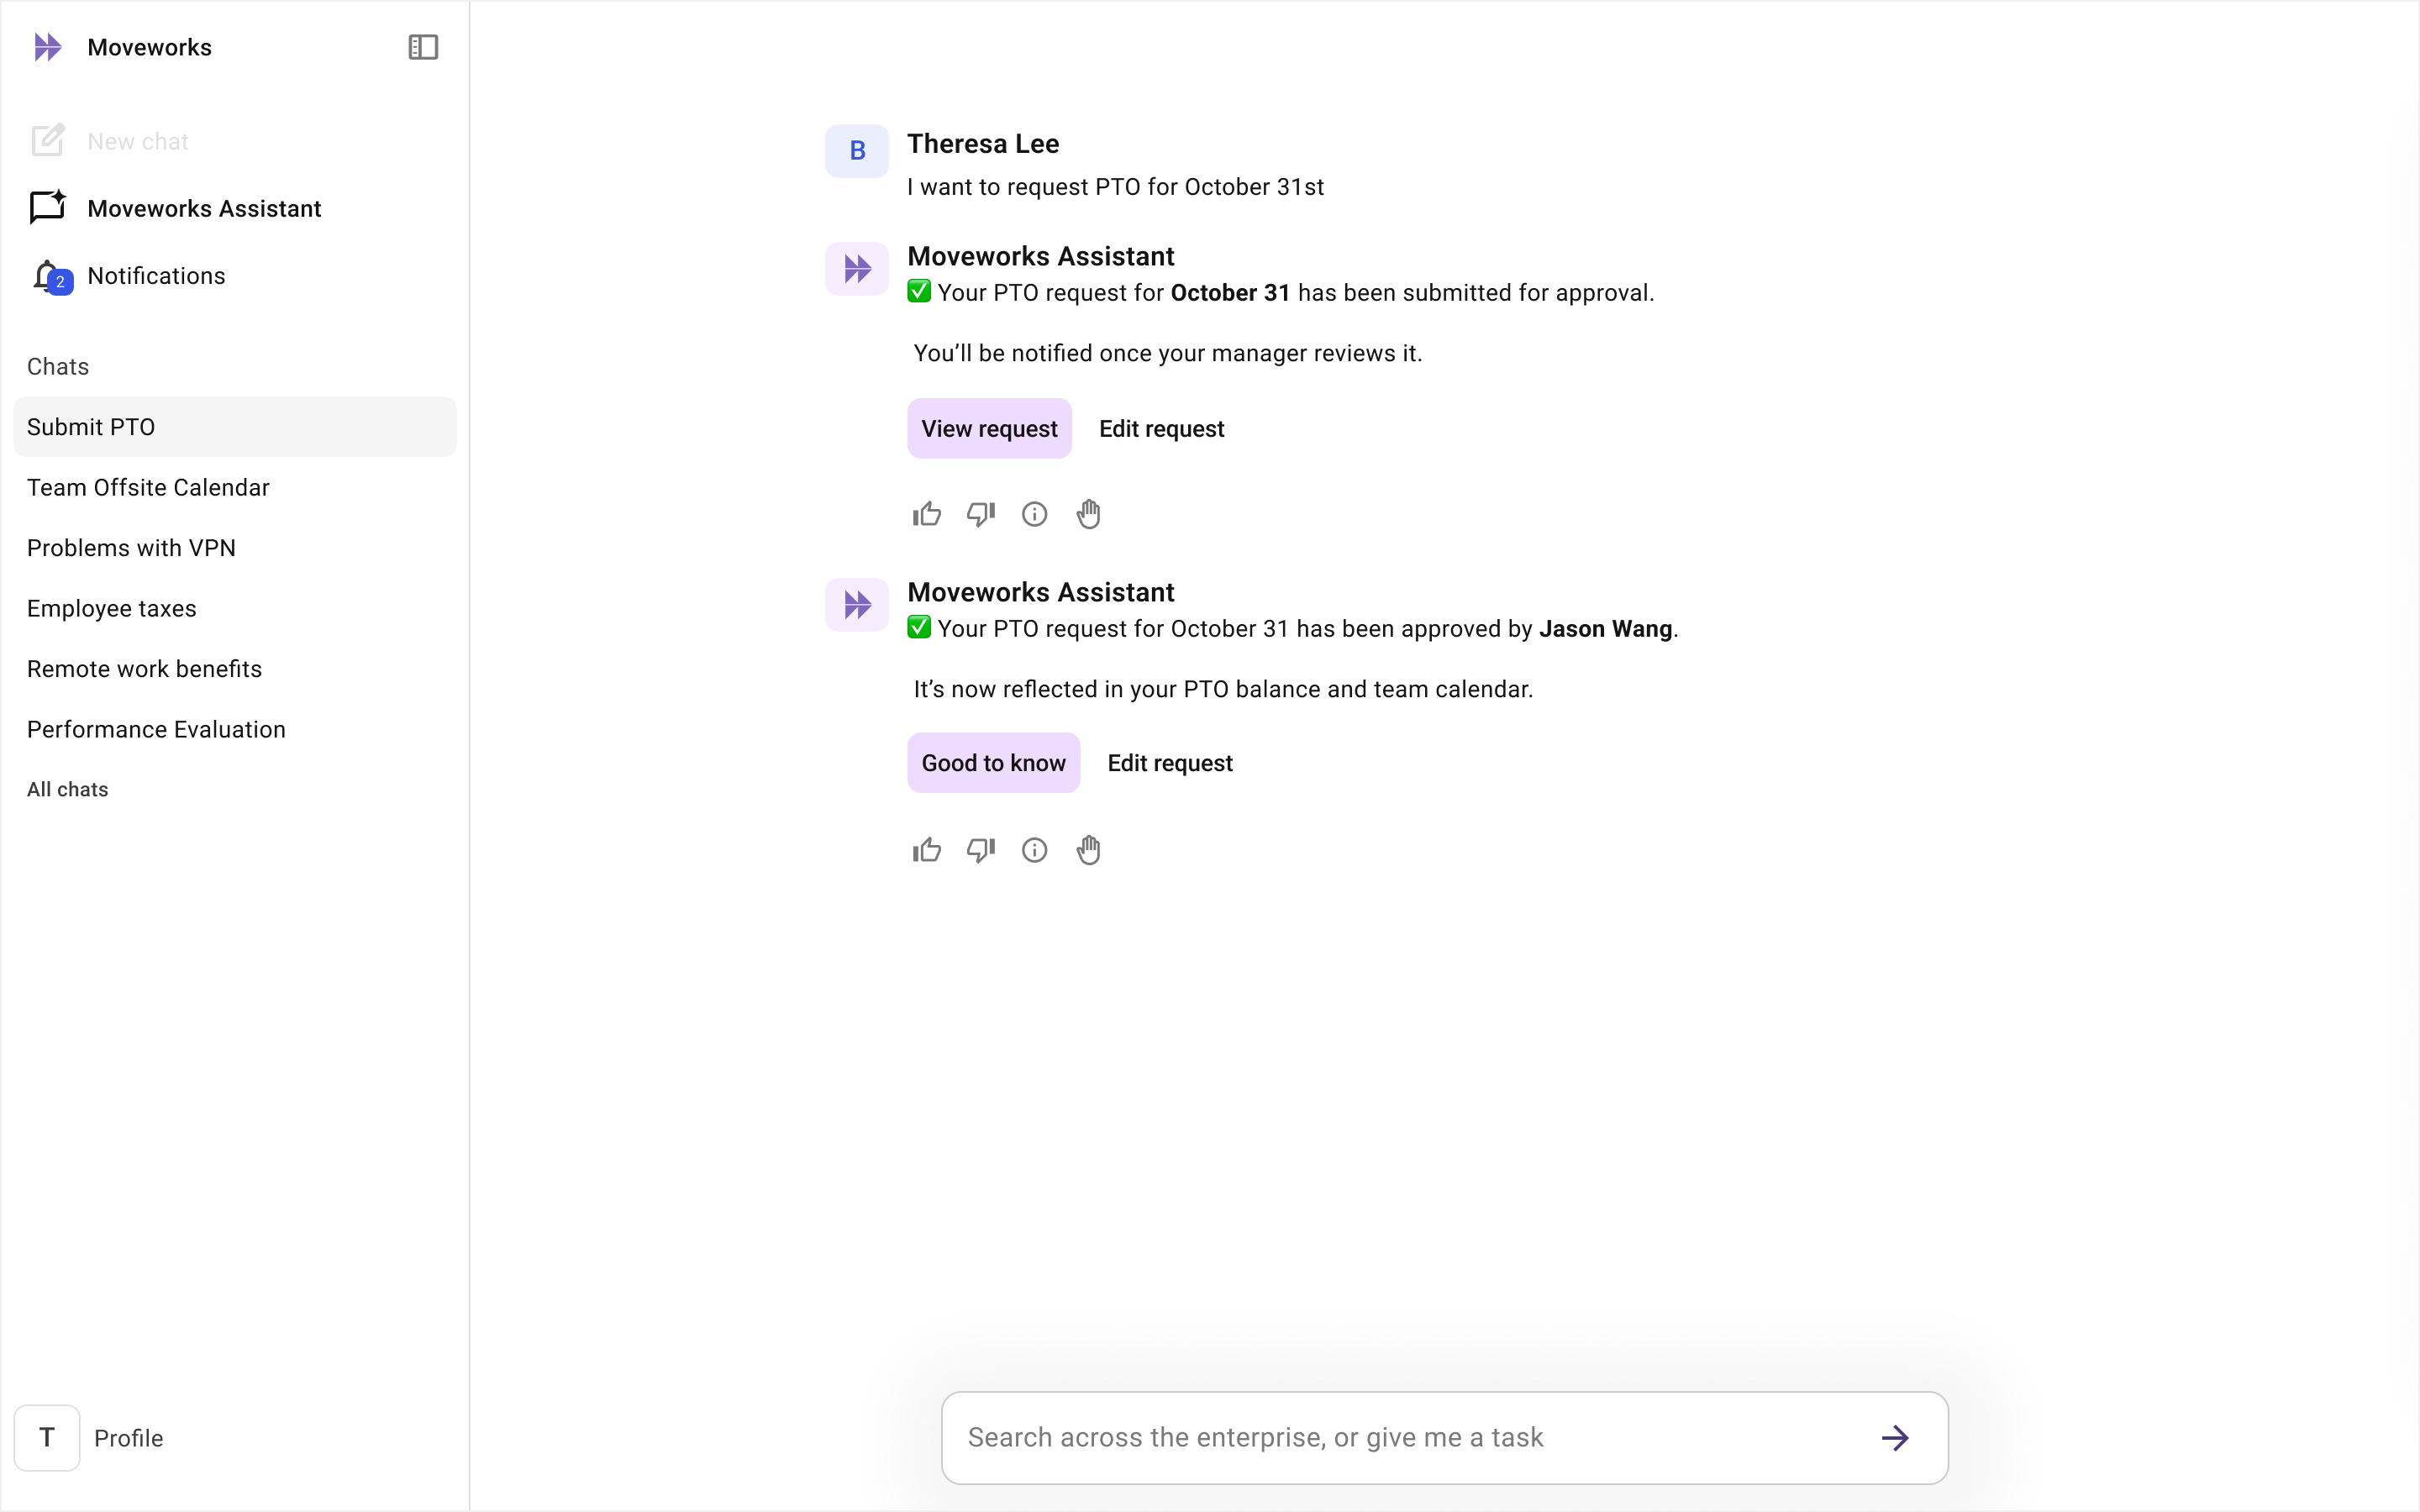Thumbs up the approved PTO message
Screen dimensions: 2420x1512
click(927, 850)
